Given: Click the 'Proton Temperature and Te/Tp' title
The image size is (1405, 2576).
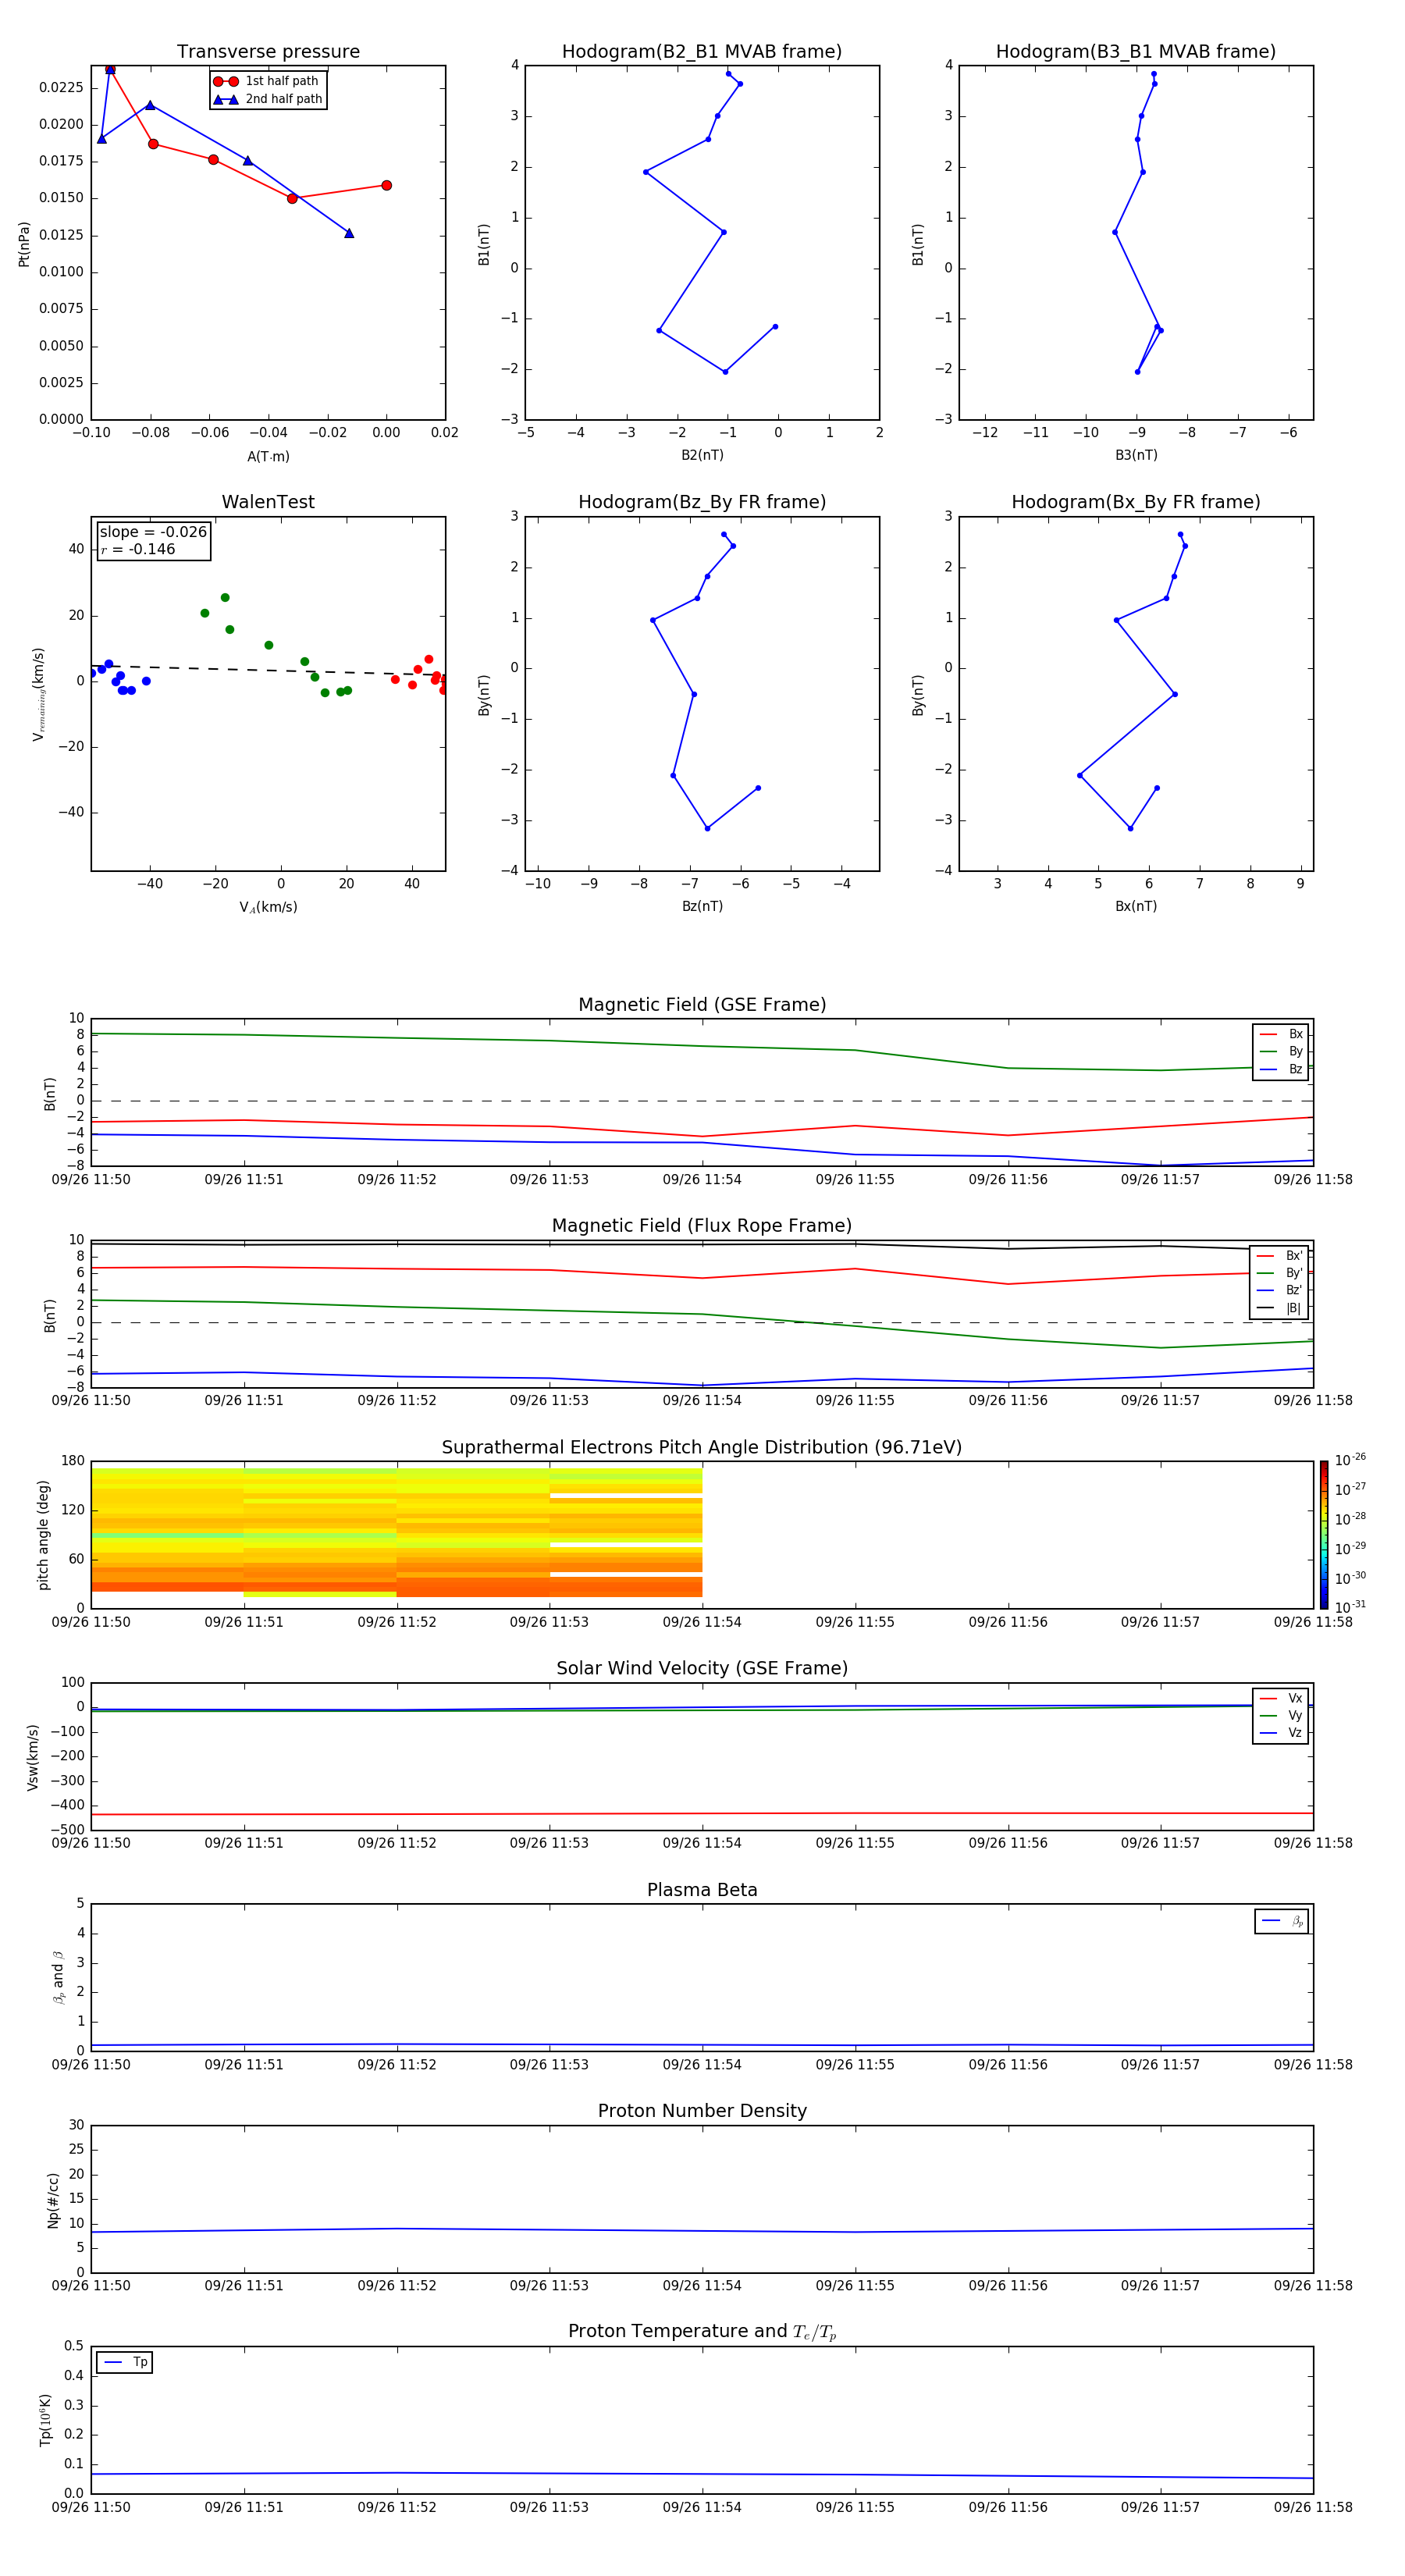Looking at the screenshot, I should [x=702, y=2332].
